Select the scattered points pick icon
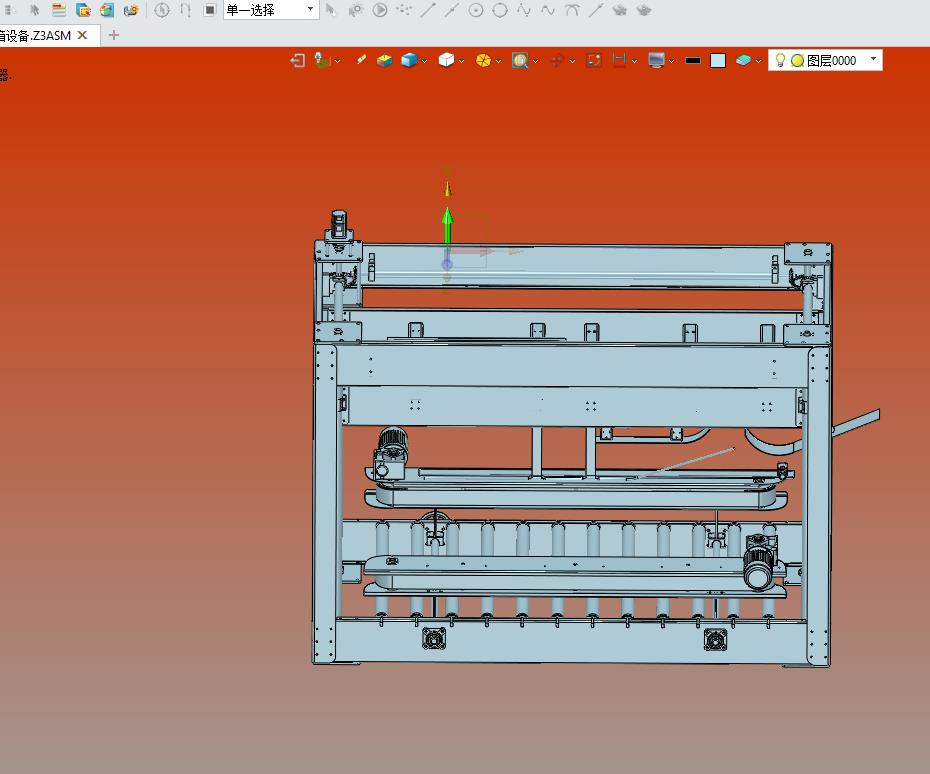930x774 pixels. (404, 9)
